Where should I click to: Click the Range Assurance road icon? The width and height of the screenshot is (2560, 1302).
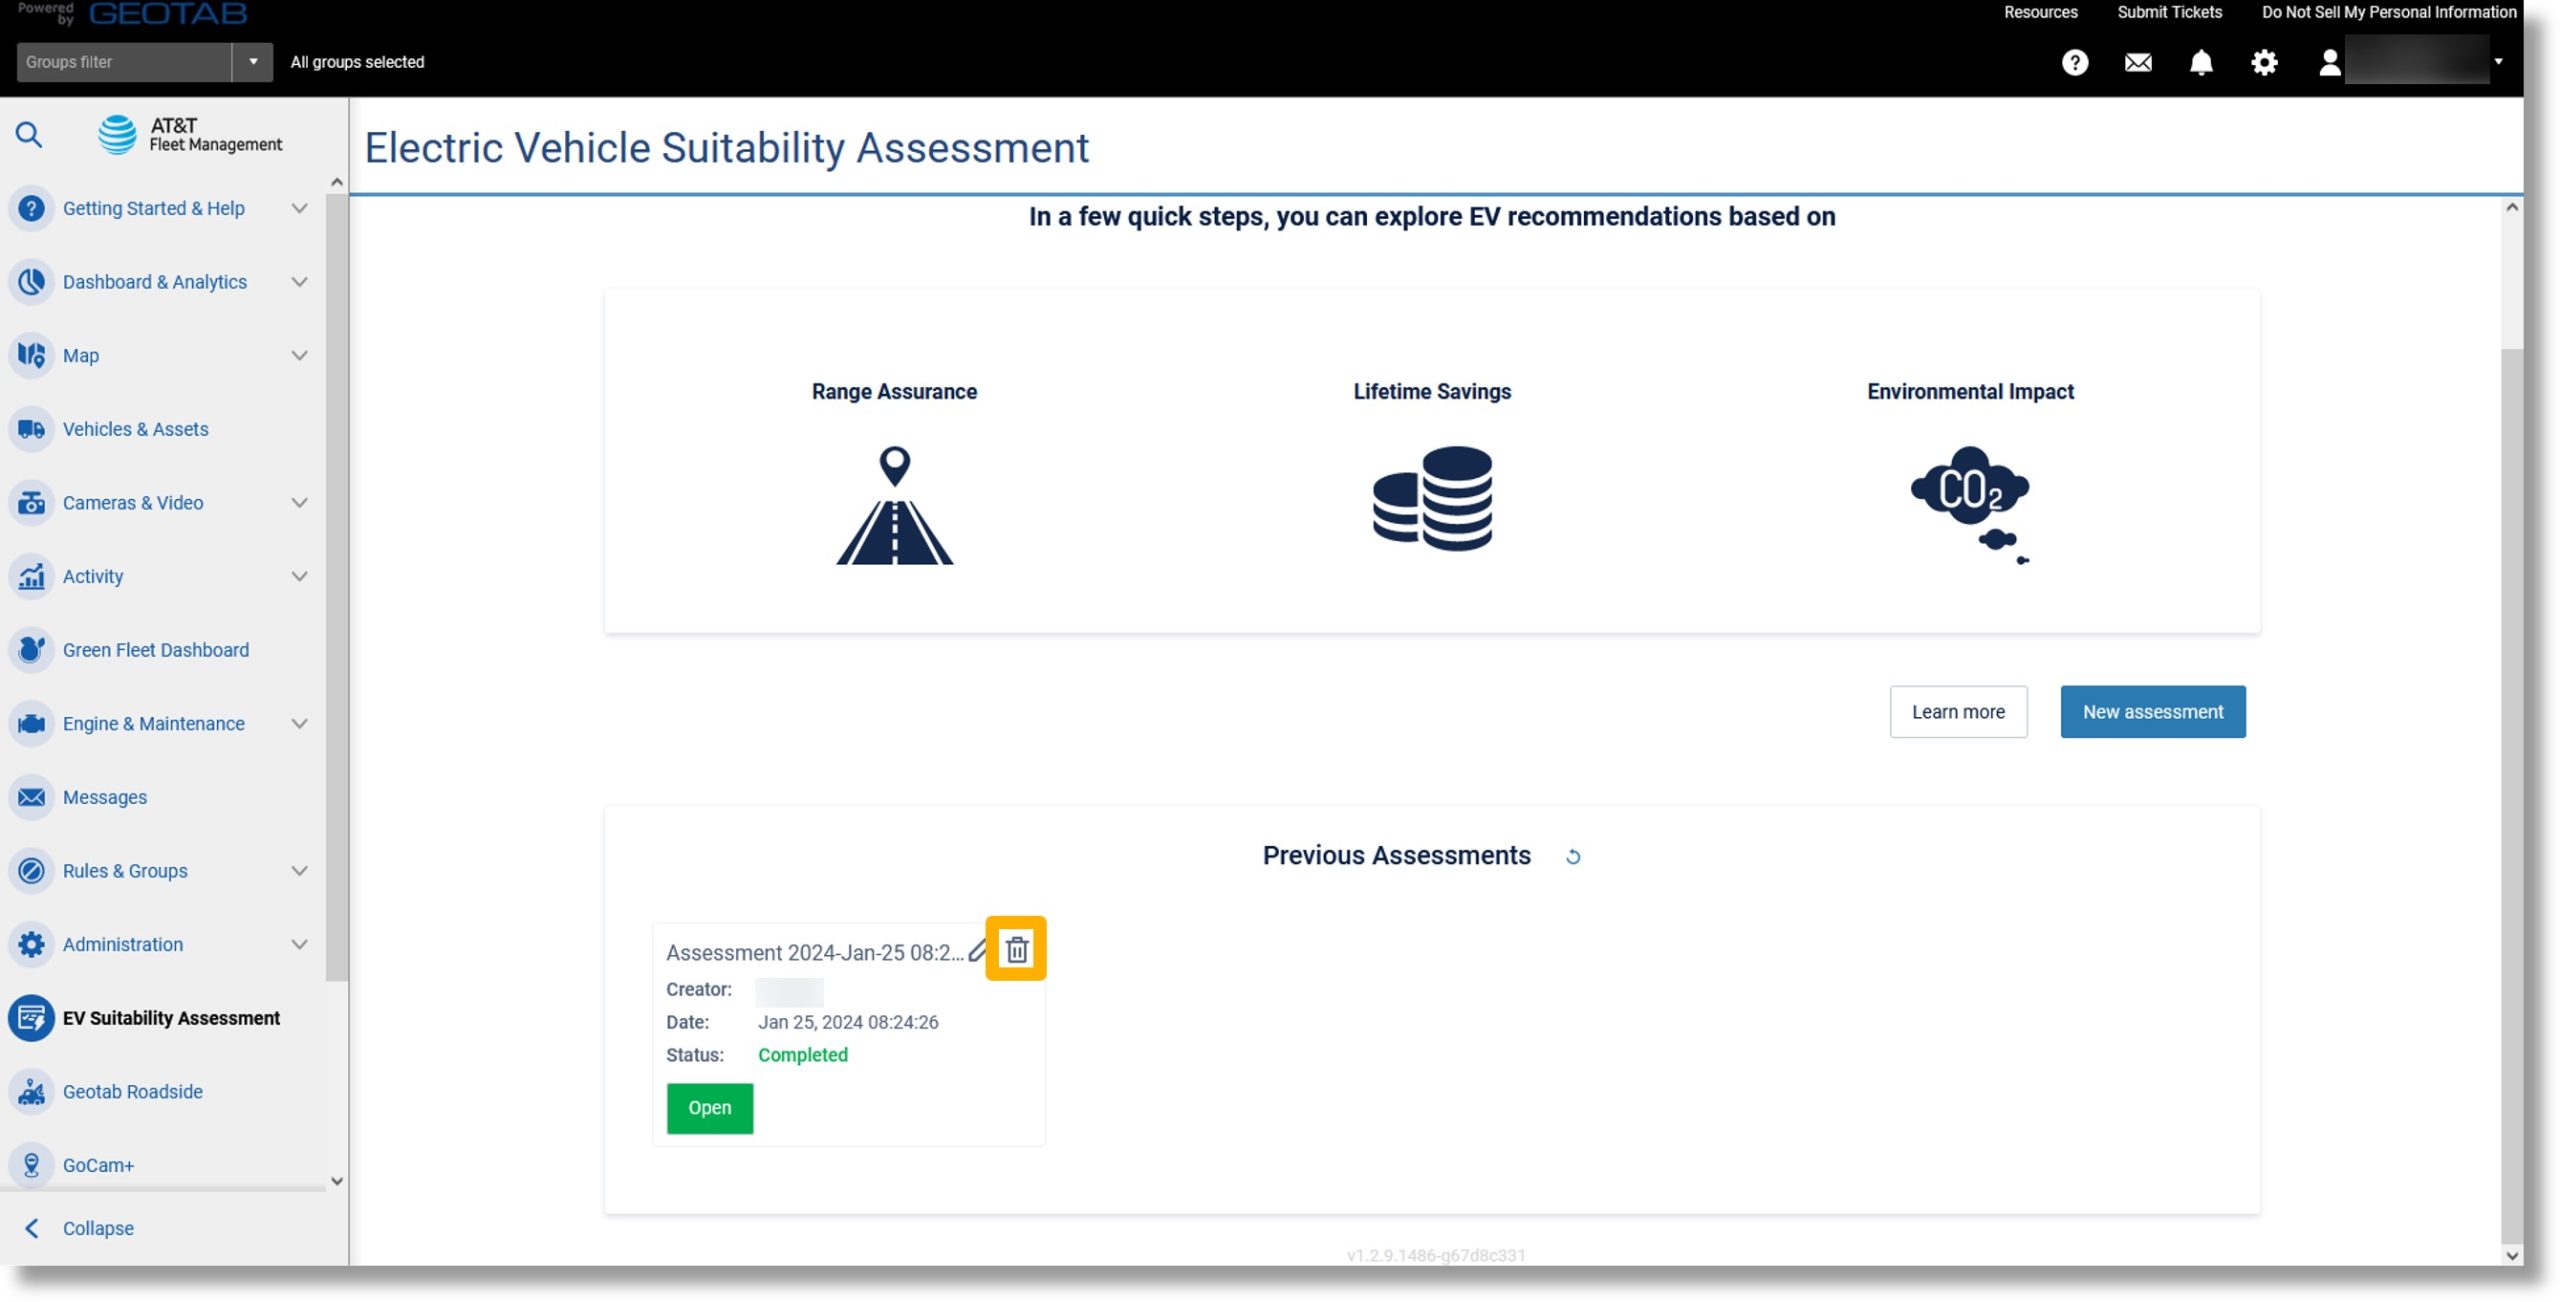893,505
